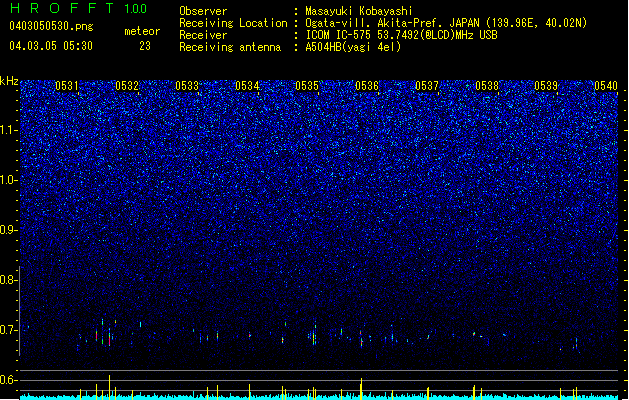629x400 pixels.
Task: Click the 0.6 kHz axis label
Action: 8,380
